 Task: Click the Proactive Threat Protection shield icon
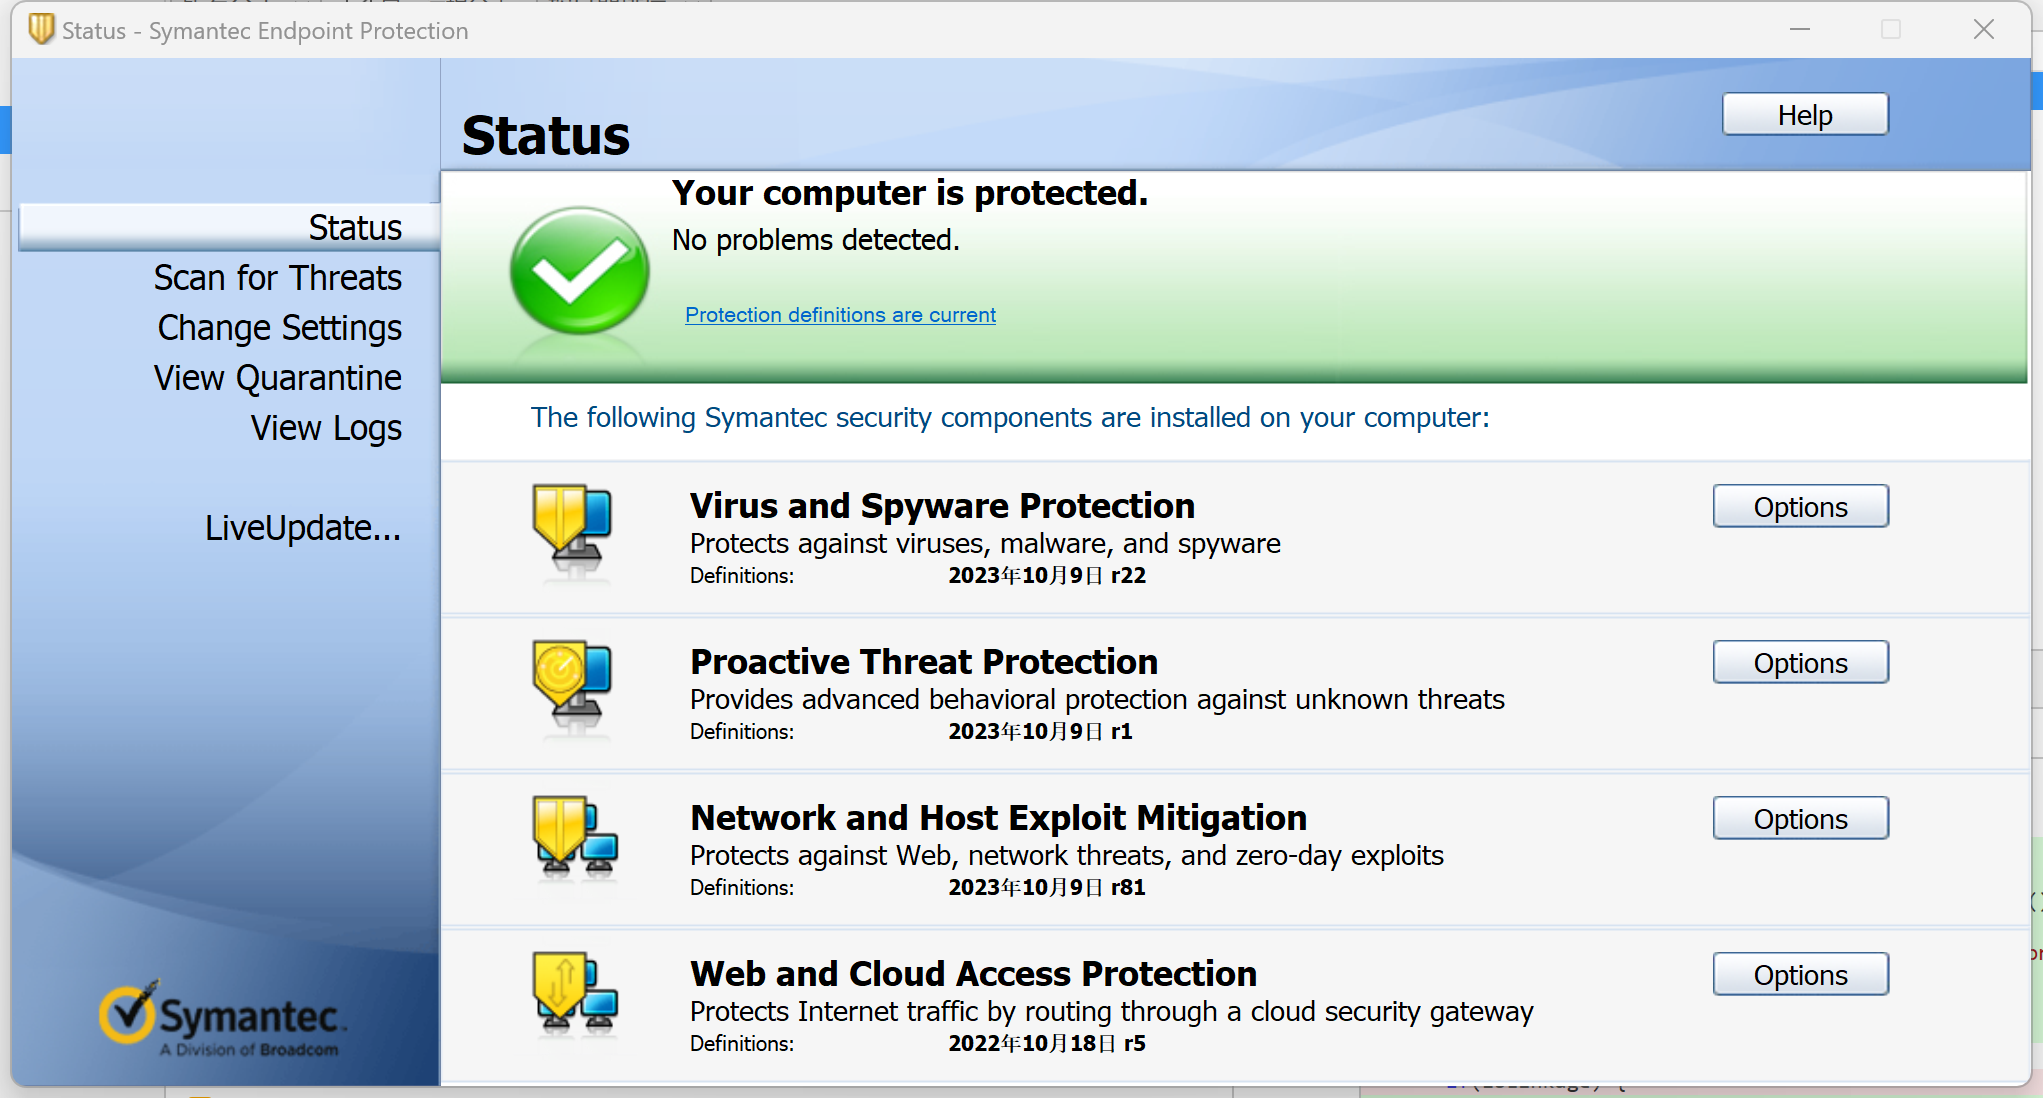coord(573,687)
